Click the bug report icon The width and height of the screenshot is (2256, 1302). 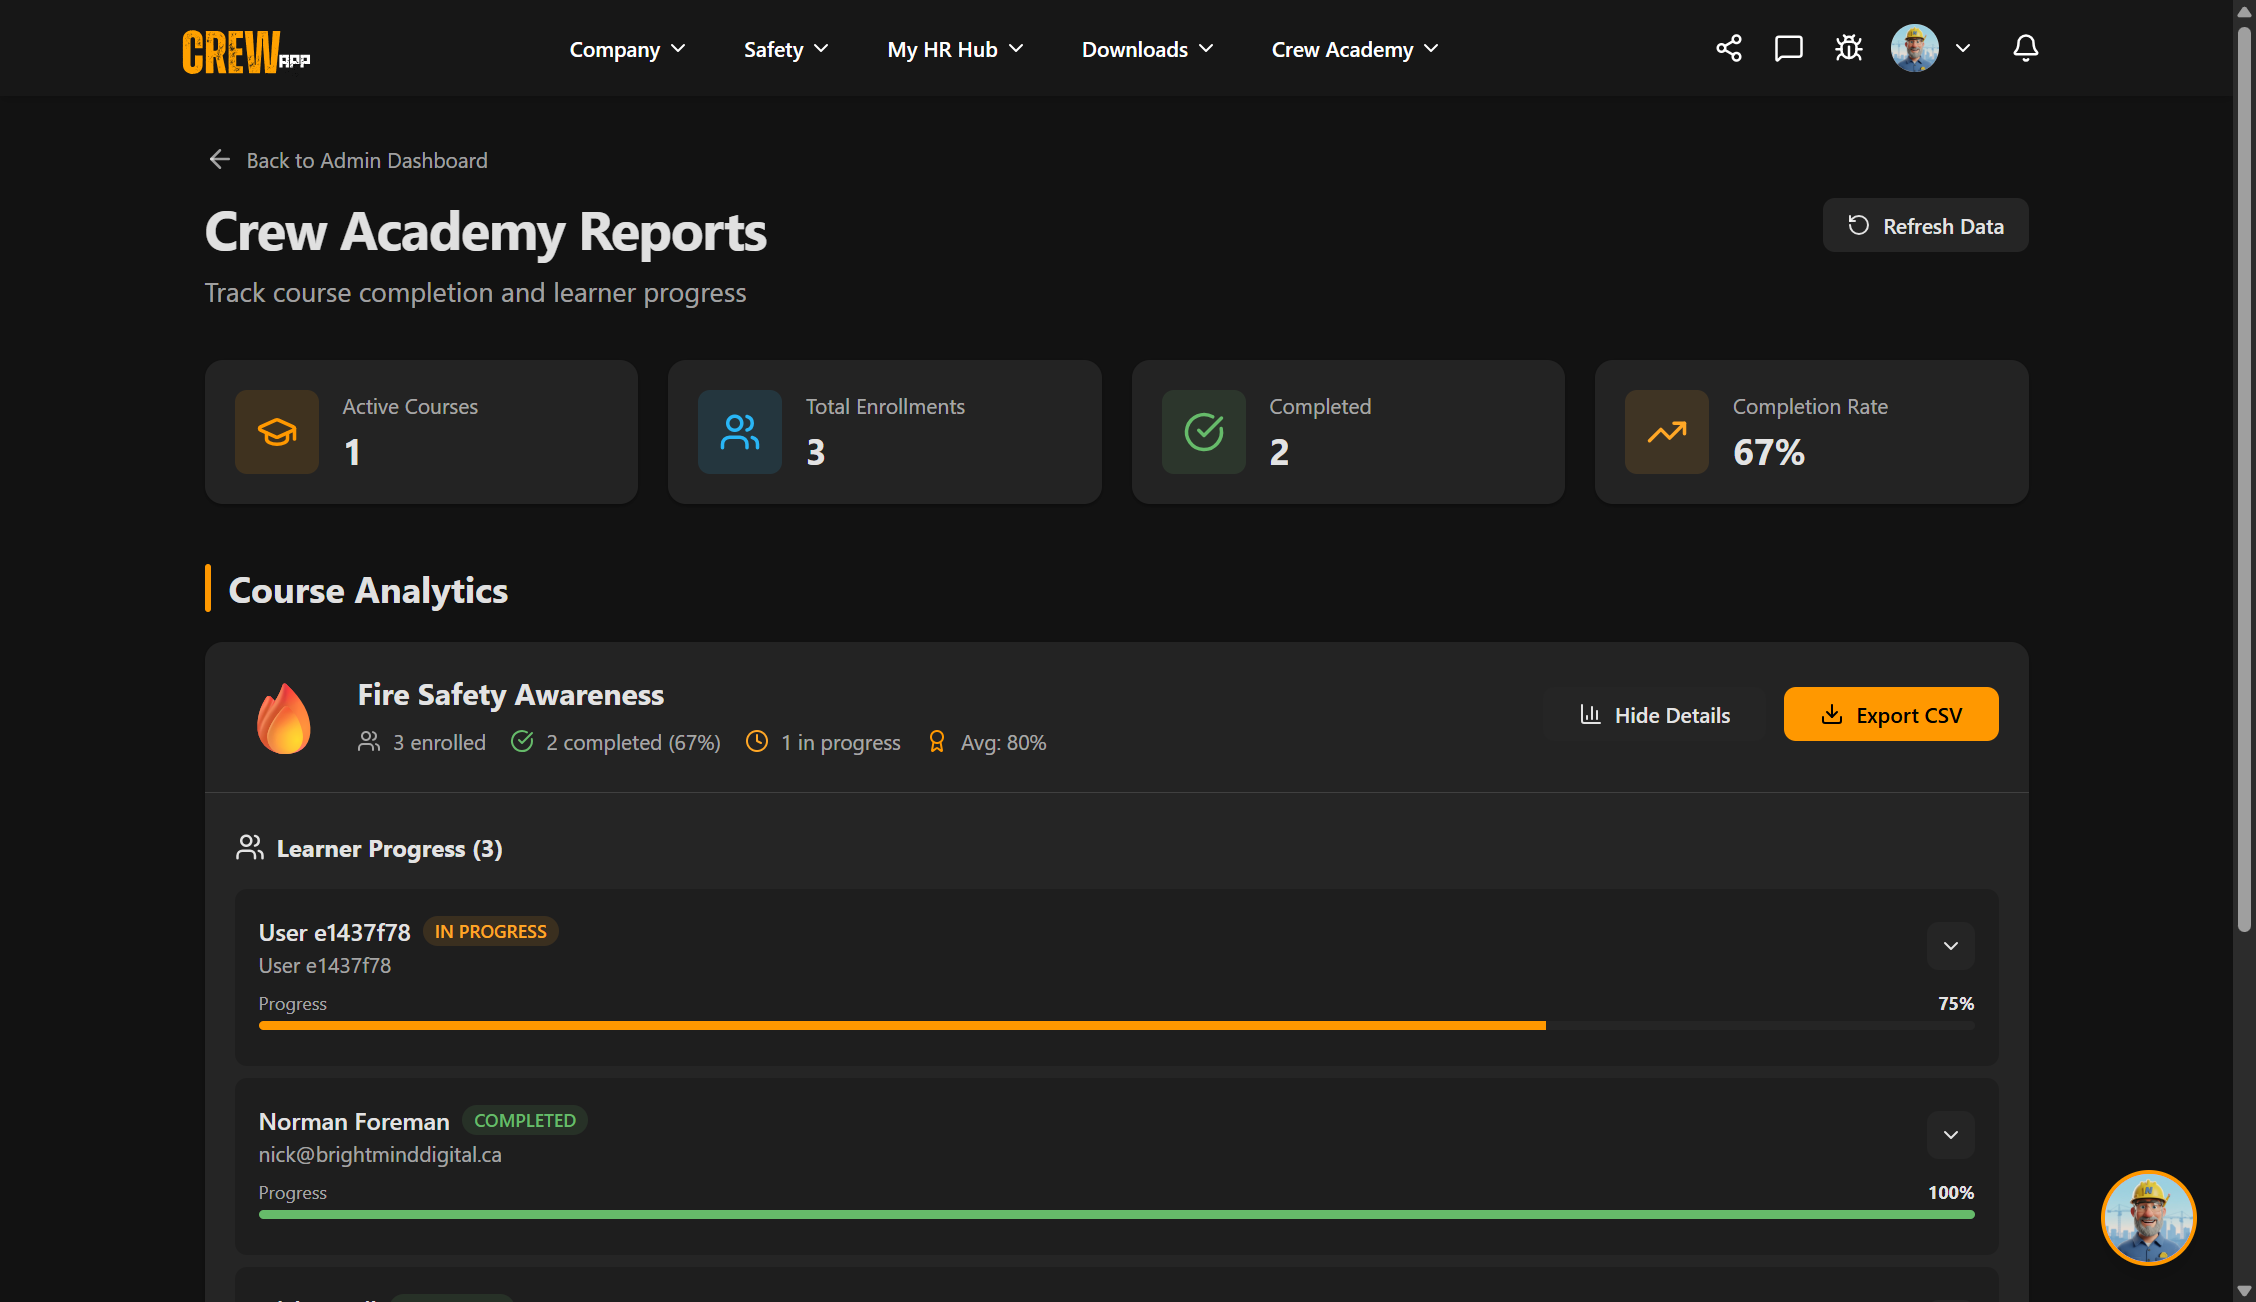(x=1849, y=47)
